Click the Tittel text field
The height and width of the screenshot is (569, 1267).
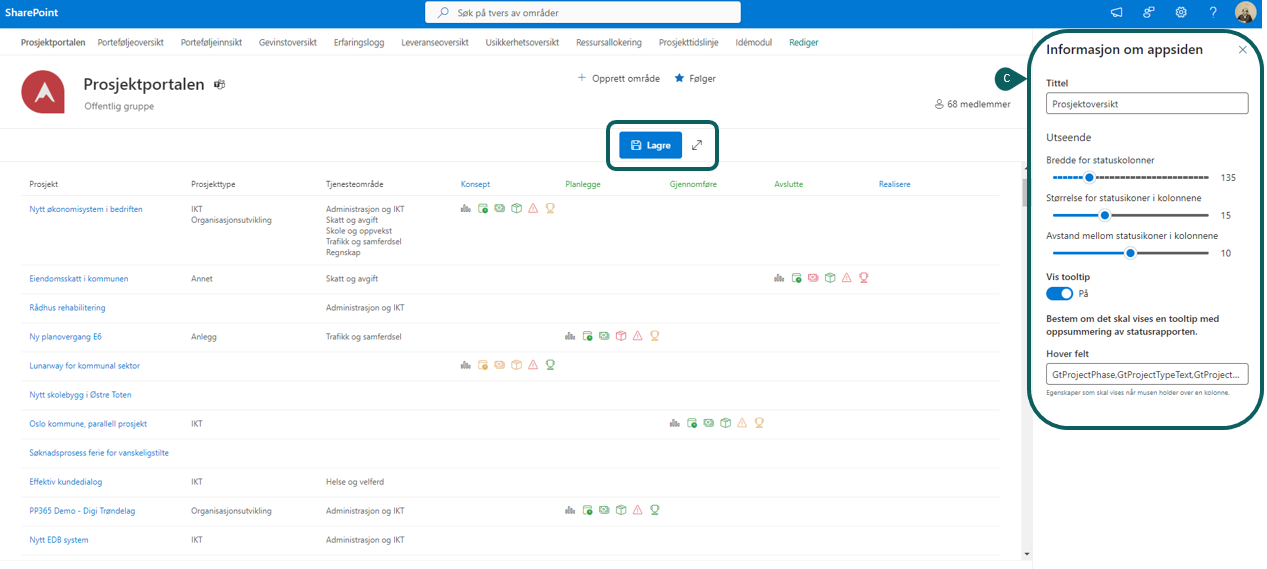click(x=1146, y=103)
